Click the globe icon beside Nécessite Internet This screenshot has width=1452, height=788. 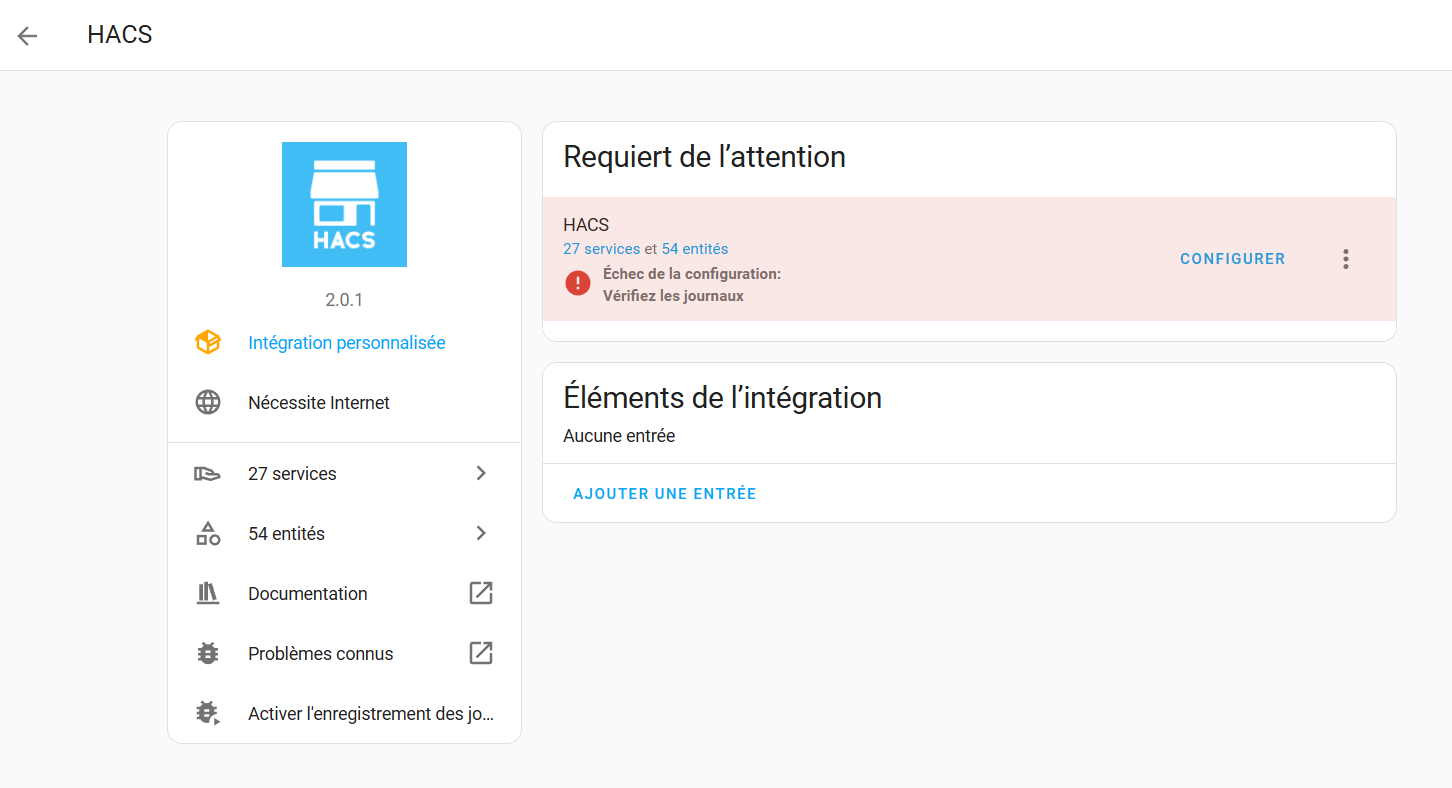point(207,403)
